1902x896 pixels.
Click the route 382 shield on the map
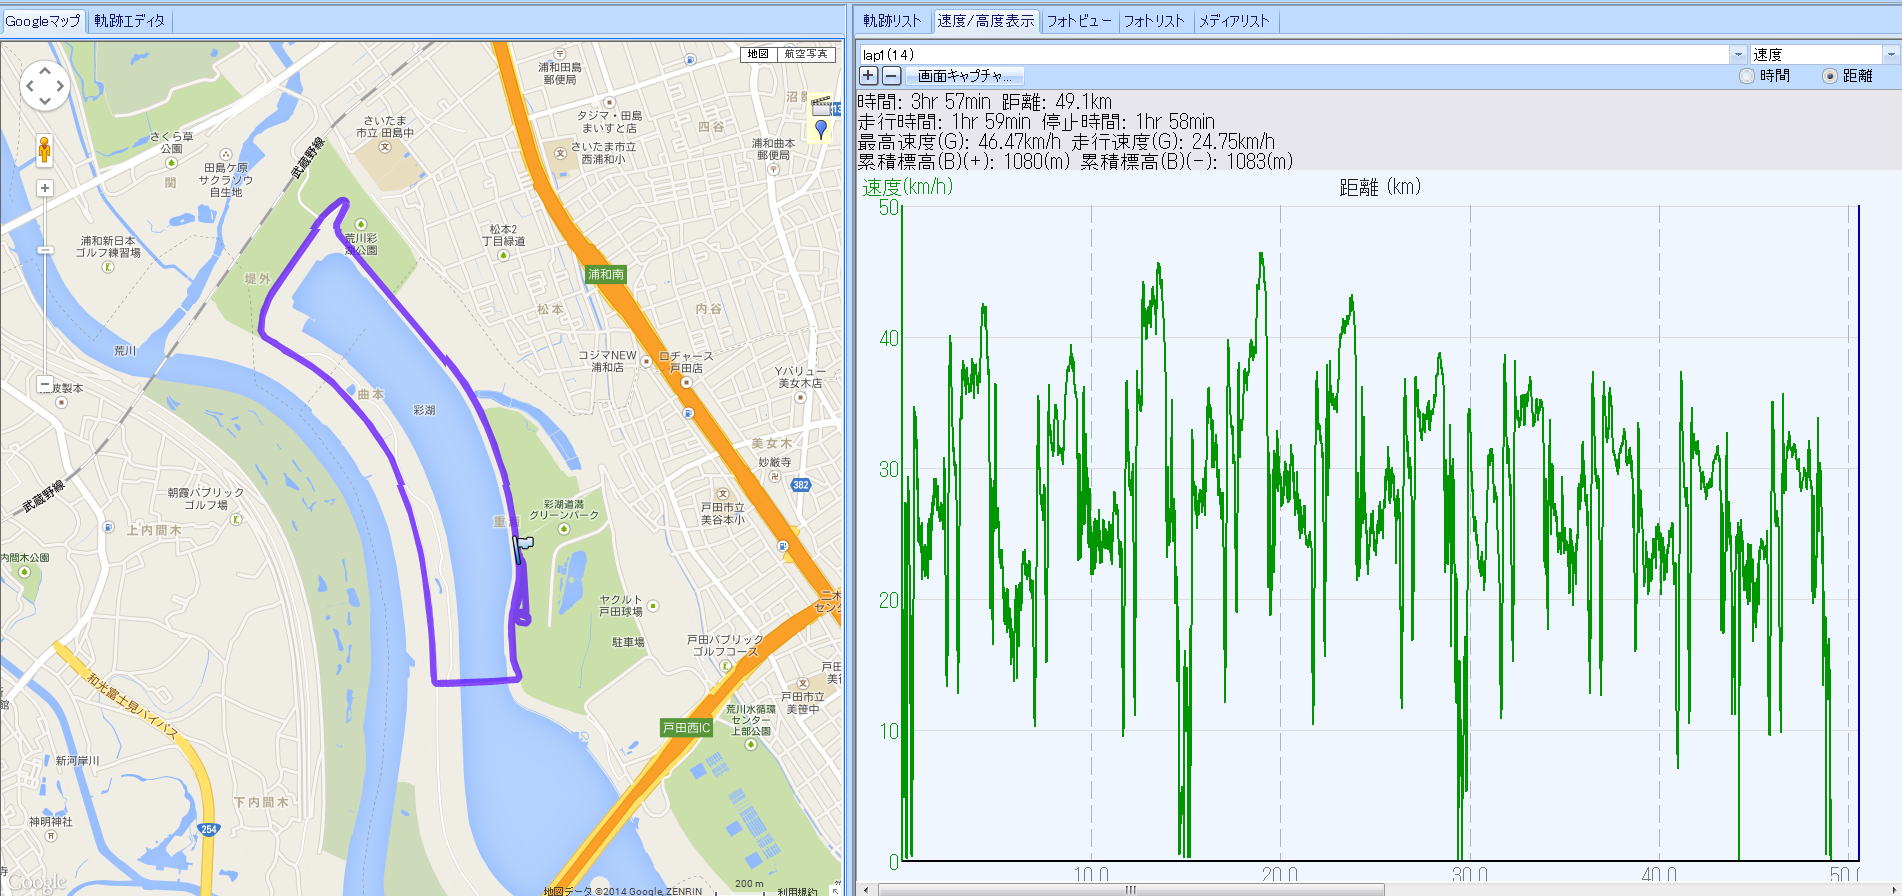tap(800, 485)
